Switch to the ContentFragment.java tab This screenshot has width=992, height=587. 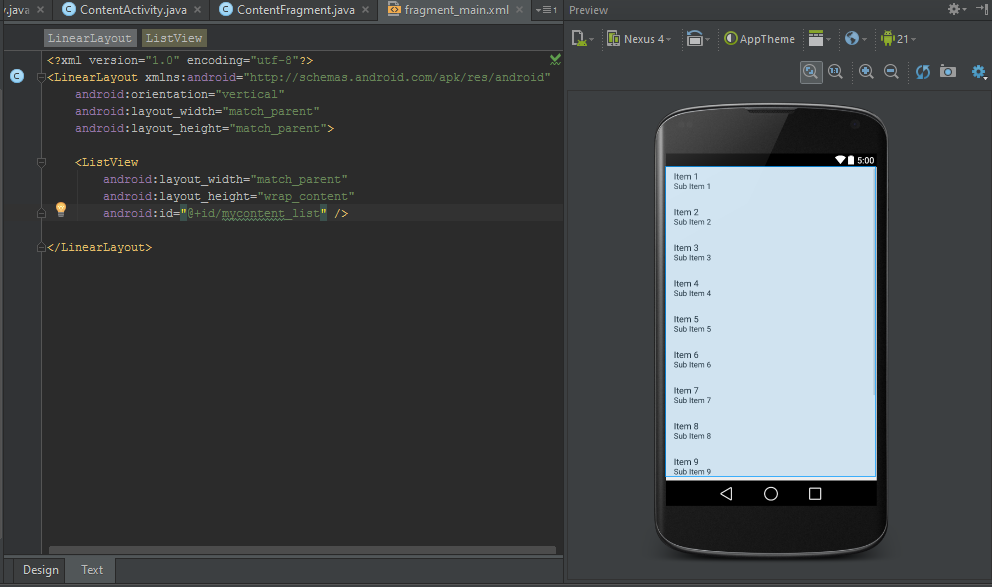(x=295, y=9)
